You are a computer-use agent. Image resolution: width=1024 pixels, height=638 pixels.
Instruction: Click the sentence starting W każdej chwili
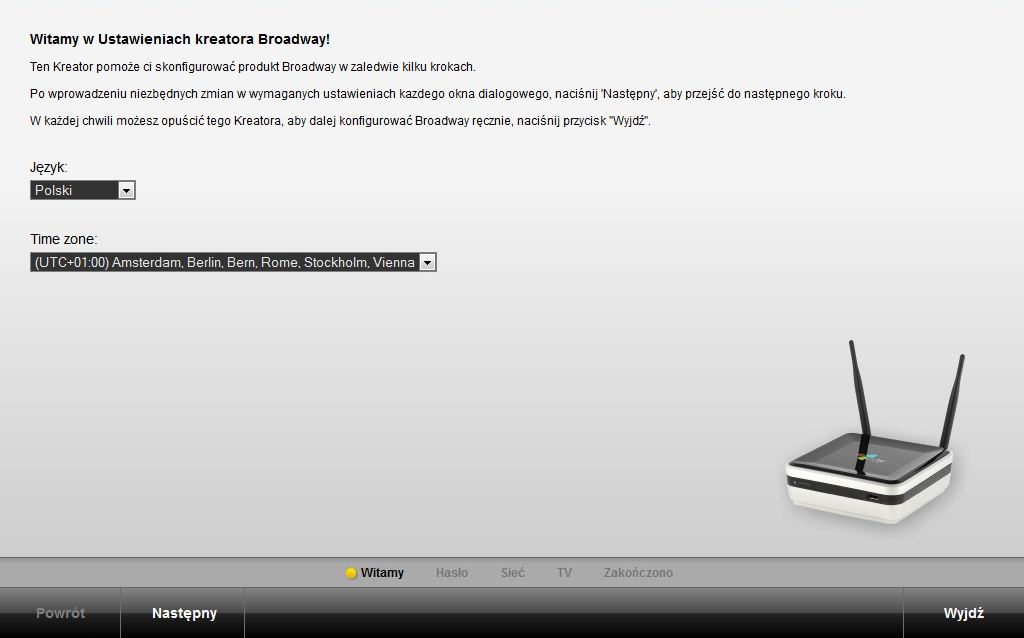pos(340,121)
